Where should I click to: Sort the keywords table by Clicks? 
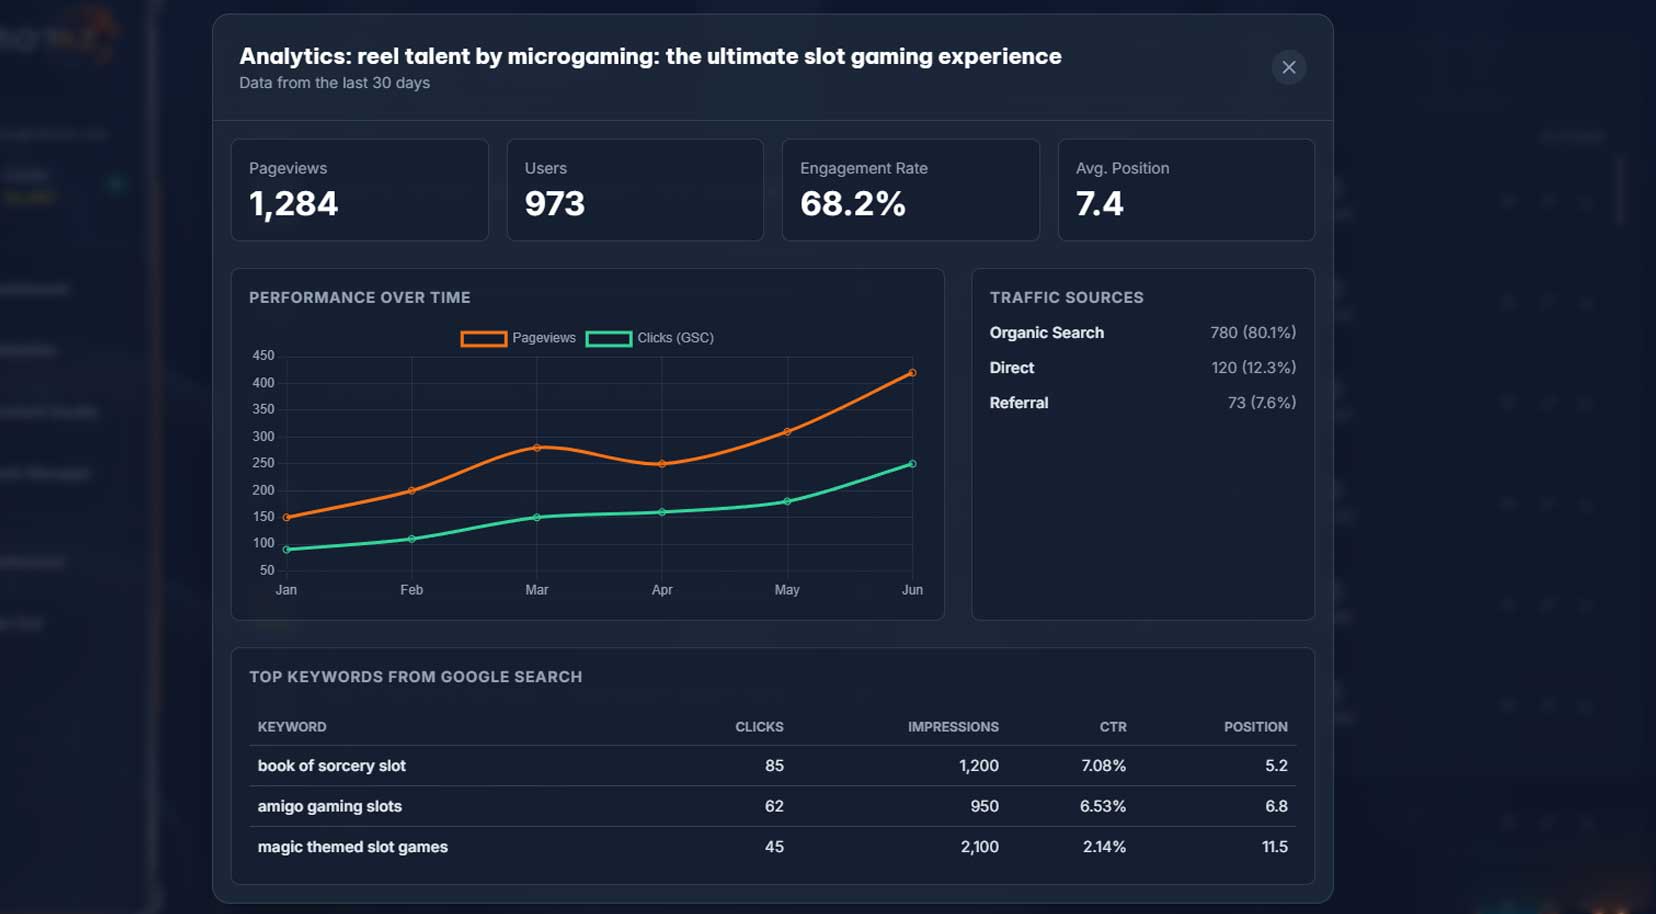click(759, 727)
